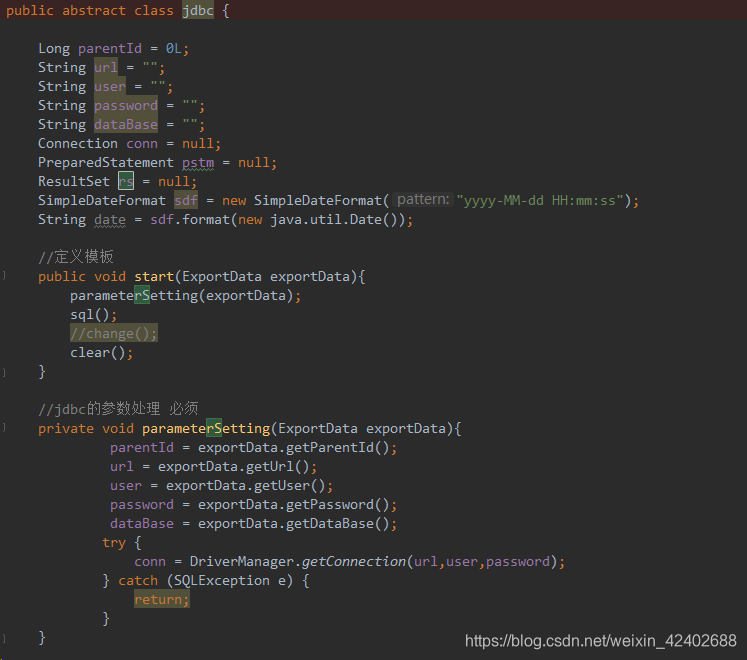Click the PreparedStatement type name

click(106, 162)
